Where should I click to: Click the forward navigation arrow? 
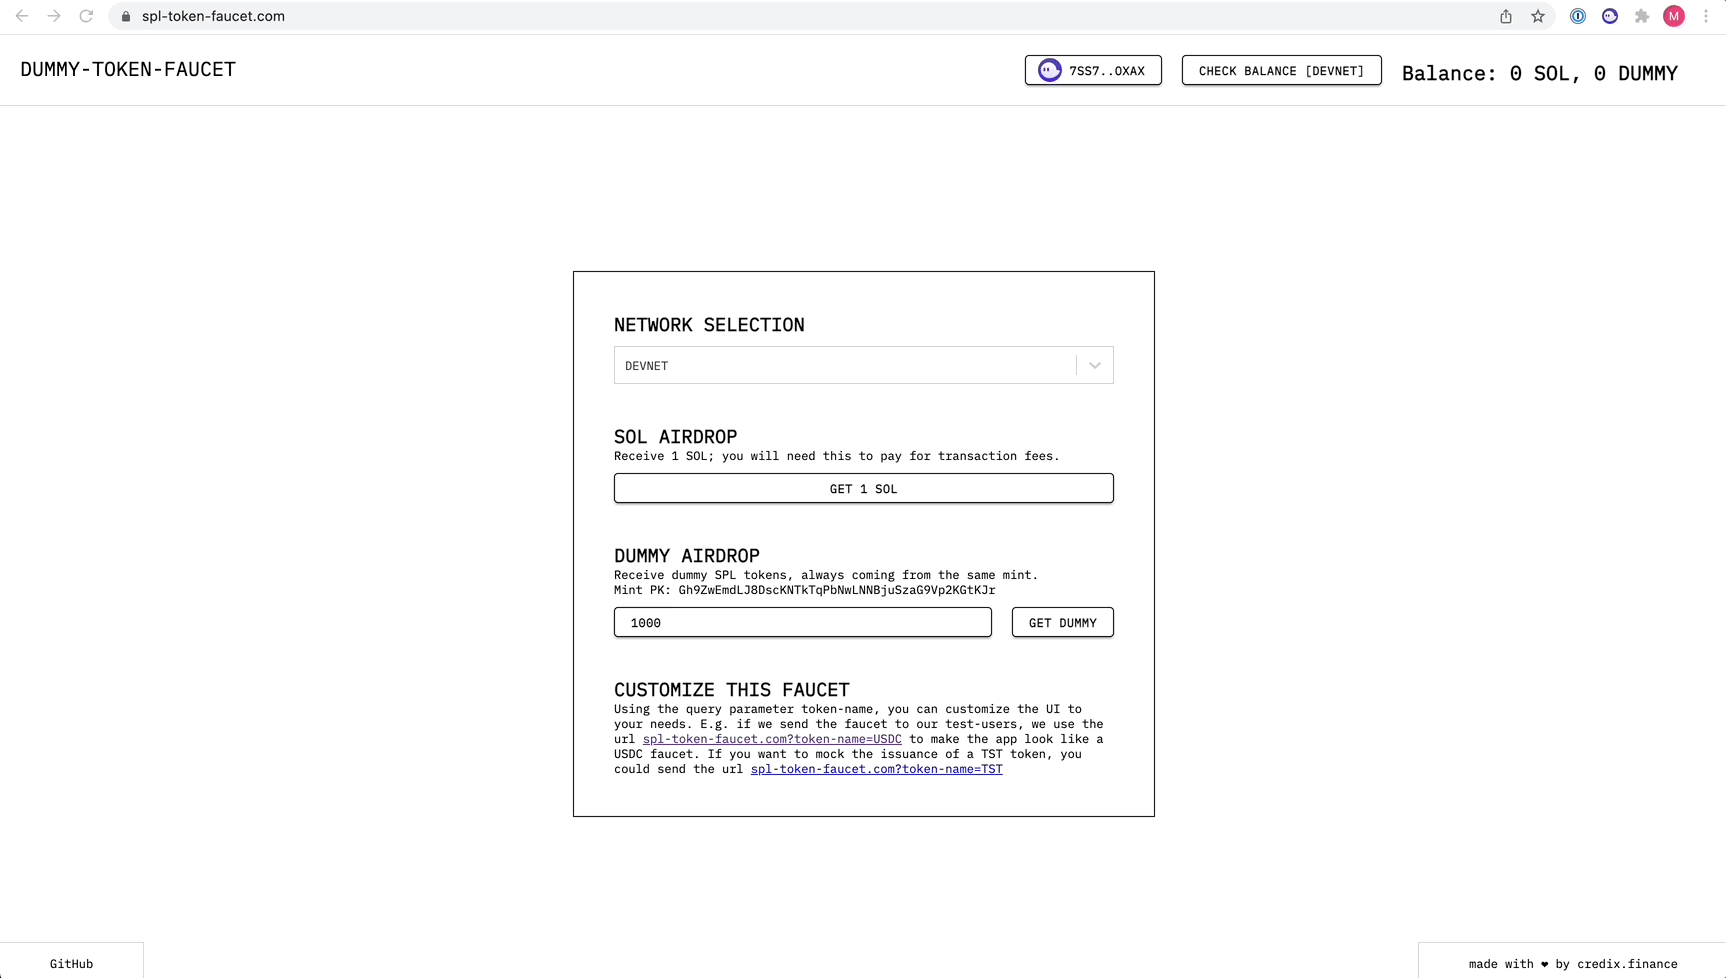pyautogui.click(x=54, y=16)
